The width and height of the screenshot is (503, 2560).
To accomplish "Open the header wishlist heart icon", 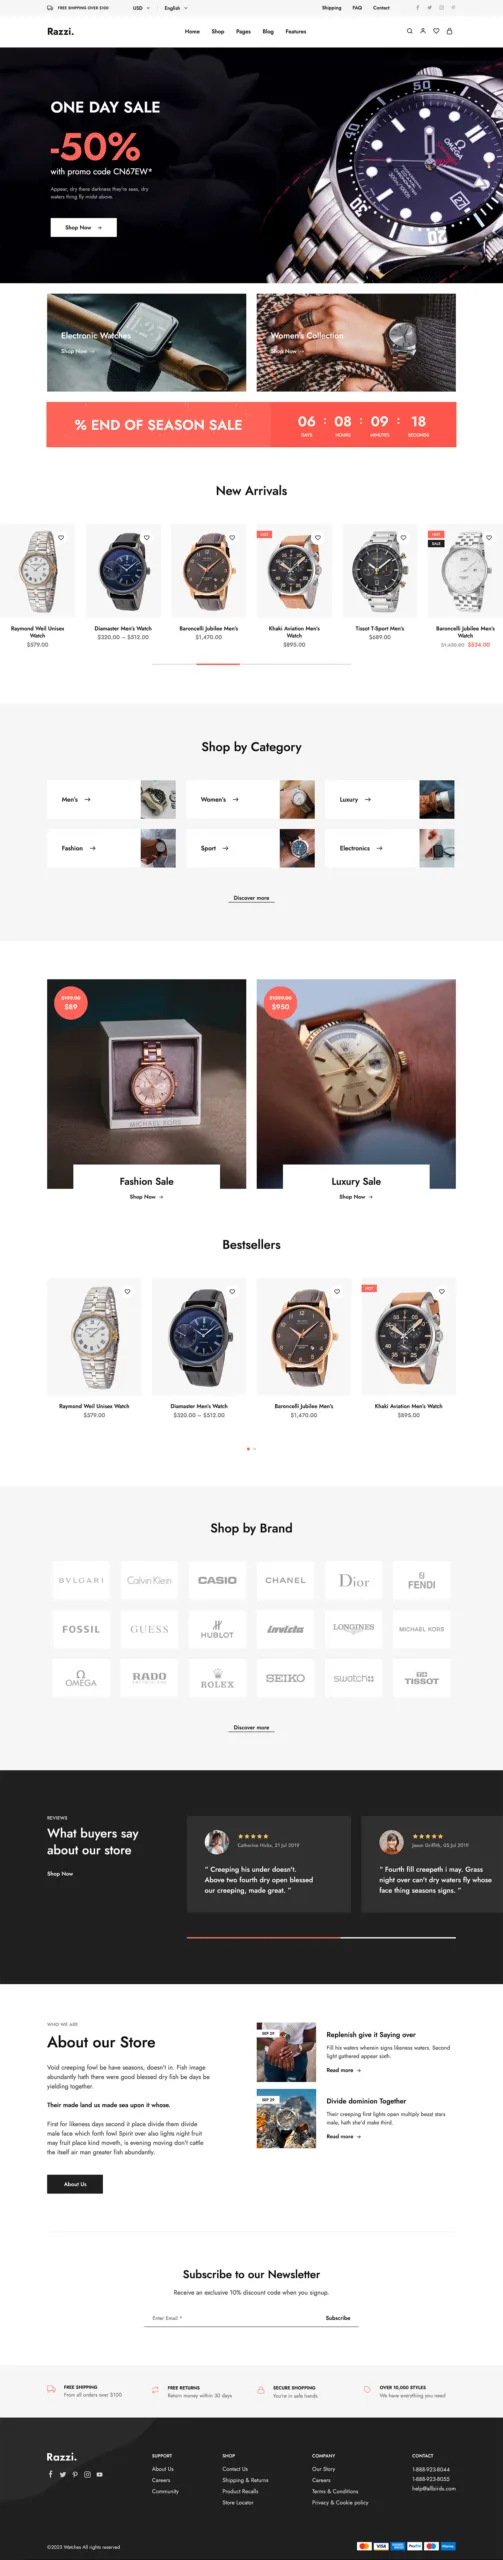I will pyautogui.click(x=436, y=31).
